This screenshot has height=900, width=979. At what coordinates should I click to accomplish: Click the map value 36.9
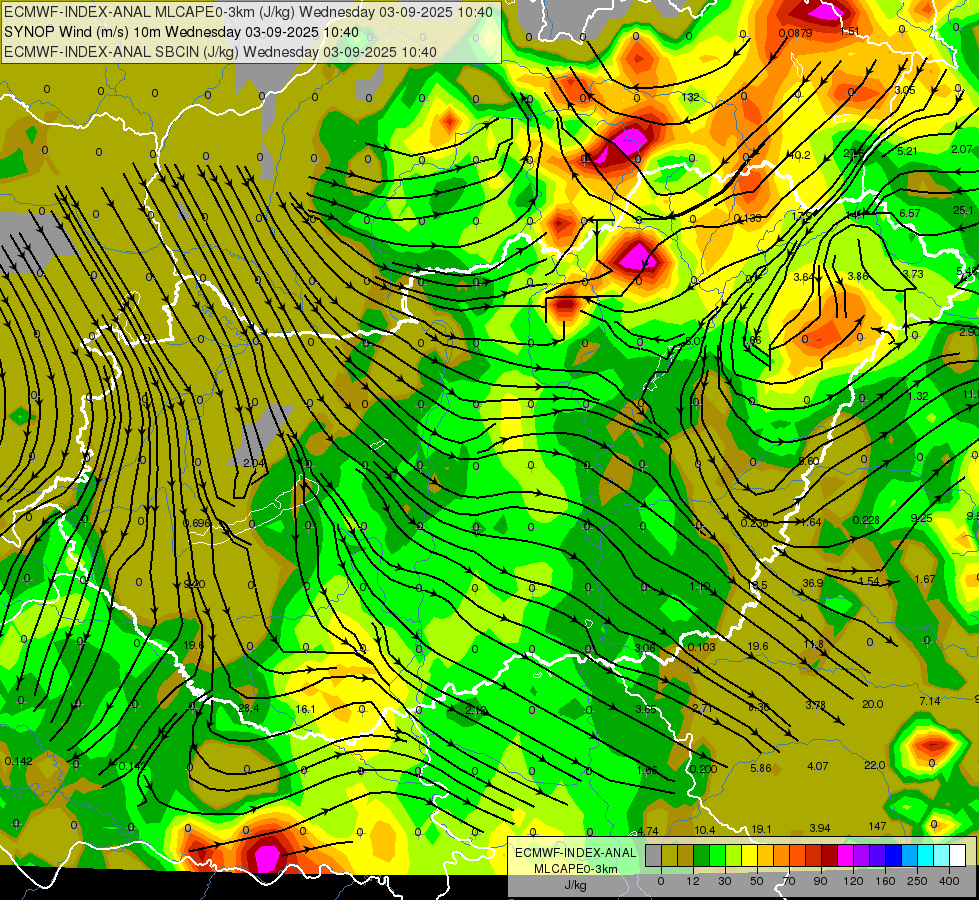(813, 583)
